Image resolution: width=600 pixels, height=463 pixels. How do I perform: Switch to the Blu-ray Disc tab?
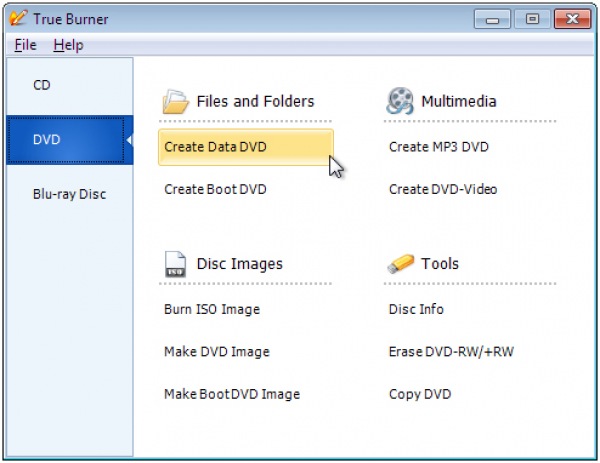click(69, 194)
